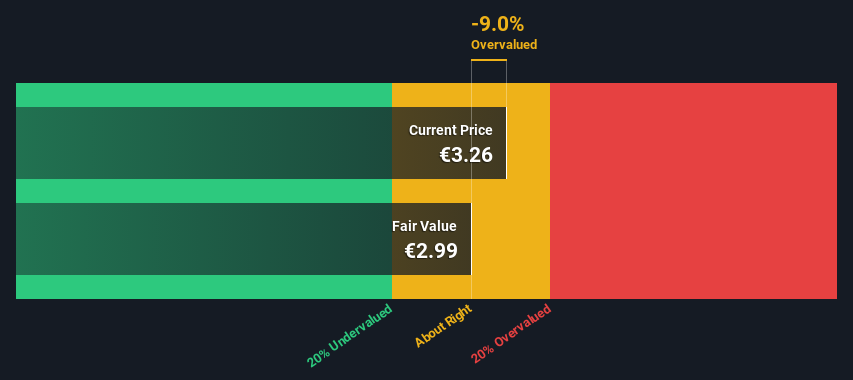
Task: Click the bright green undervalued strip at top
Action: pyautogui.click(x=204, y=95)
